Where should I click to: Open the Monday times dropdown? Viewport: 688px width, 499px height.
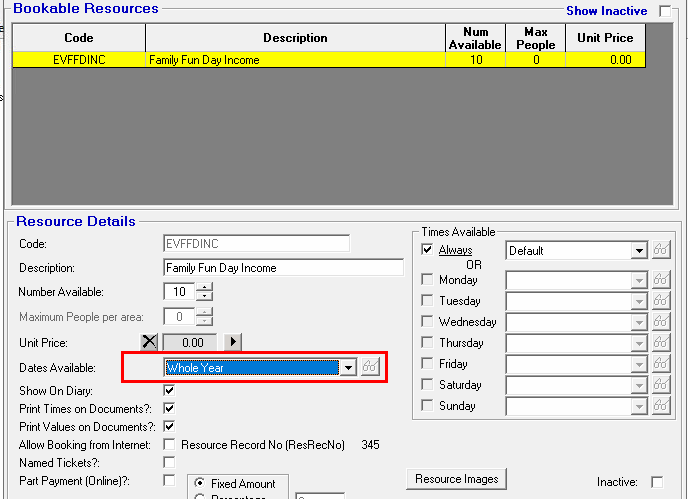[x=639, y=280]
